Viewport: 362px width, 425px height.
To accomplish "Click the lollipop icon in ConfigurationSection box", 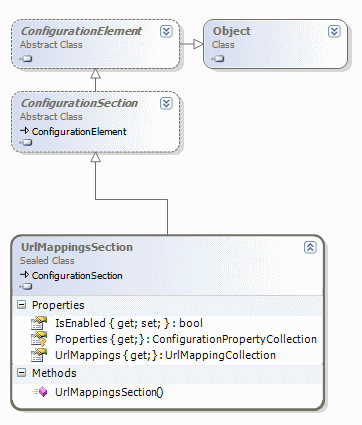I will point(26,143).
